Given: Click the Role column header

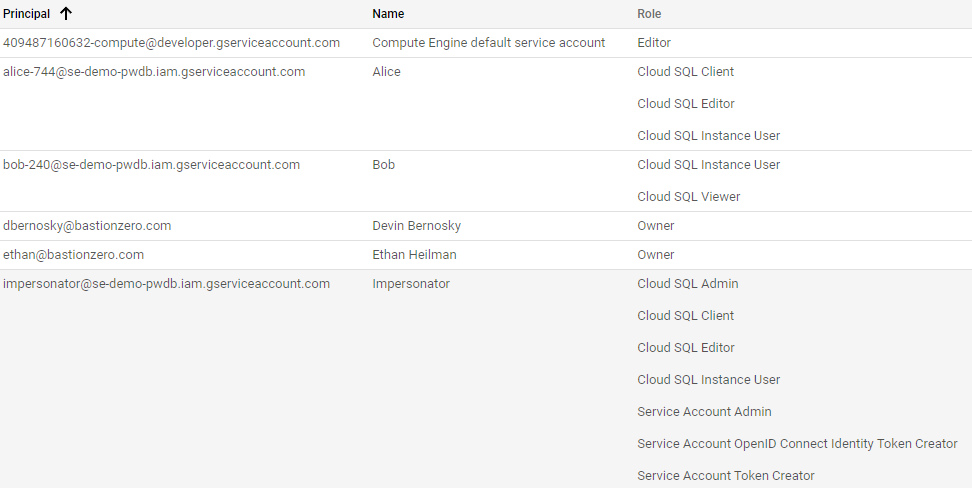Looking at the screenshot, I should (x=649, y=14).
